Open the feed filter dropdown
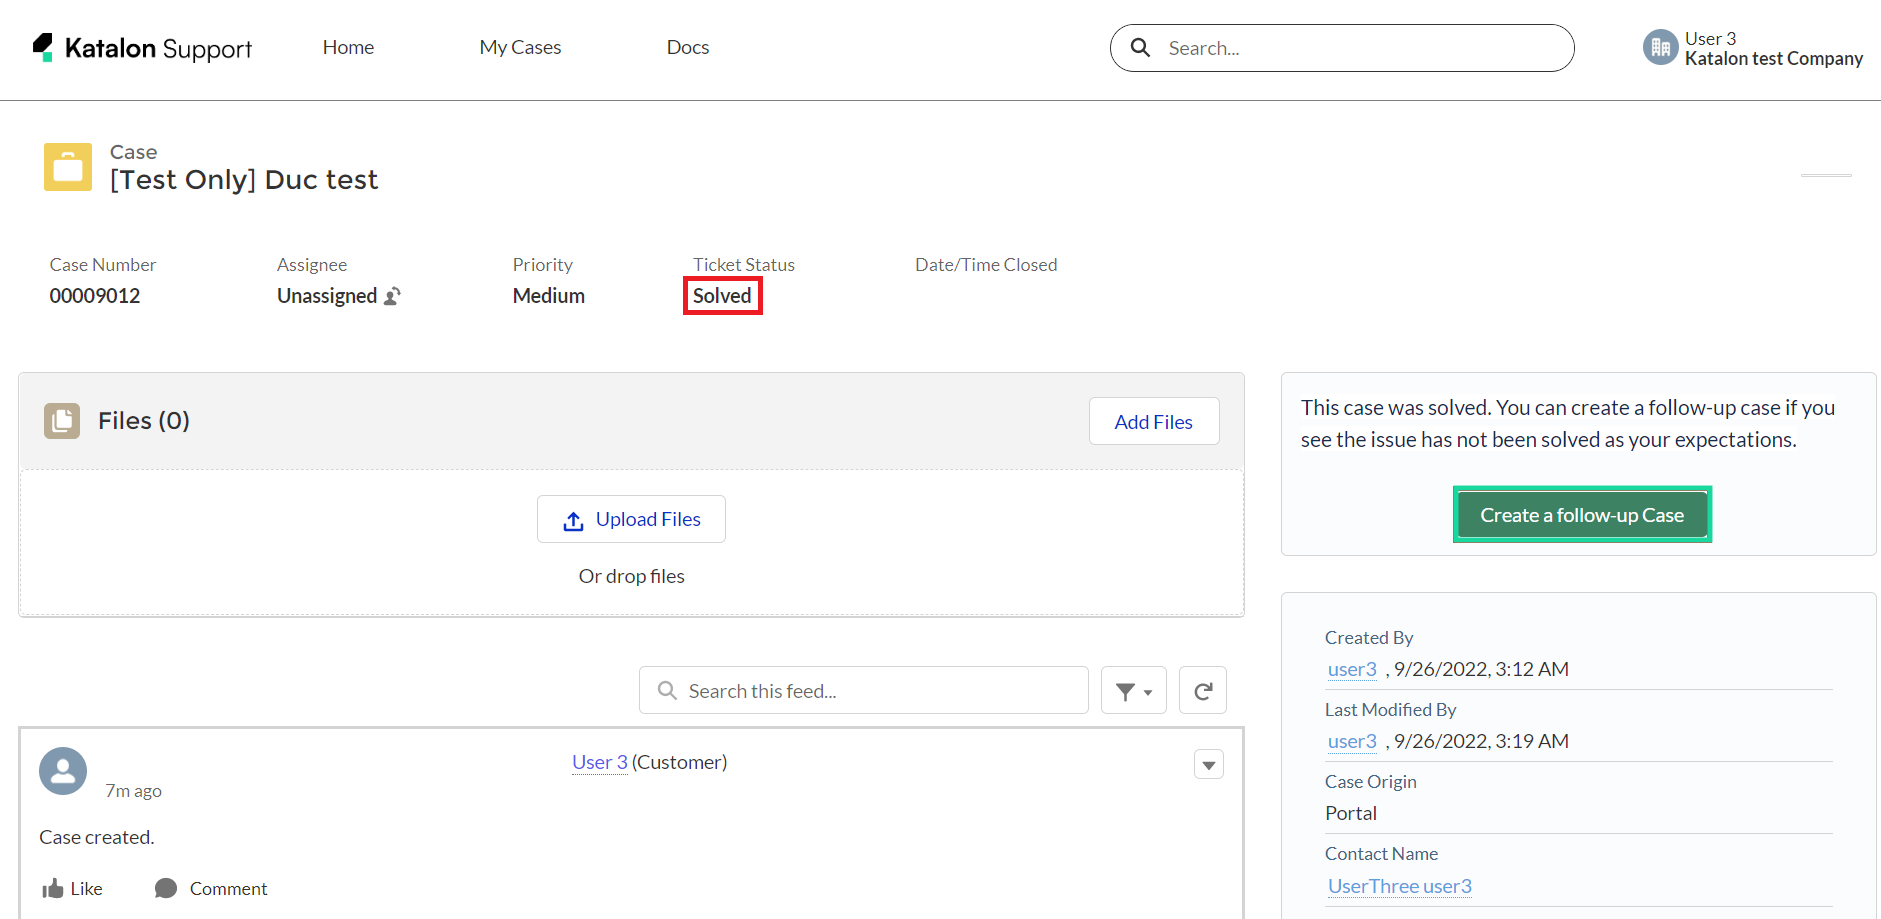The image size is (1881, 919). pyautogui.click(x=1133, y=691)
